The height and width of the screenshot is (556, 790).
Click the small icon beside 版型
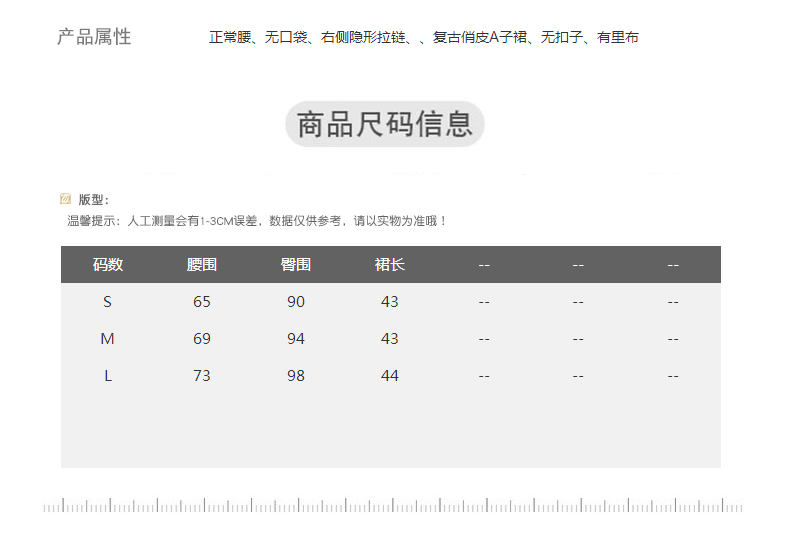tap(66, 199)
